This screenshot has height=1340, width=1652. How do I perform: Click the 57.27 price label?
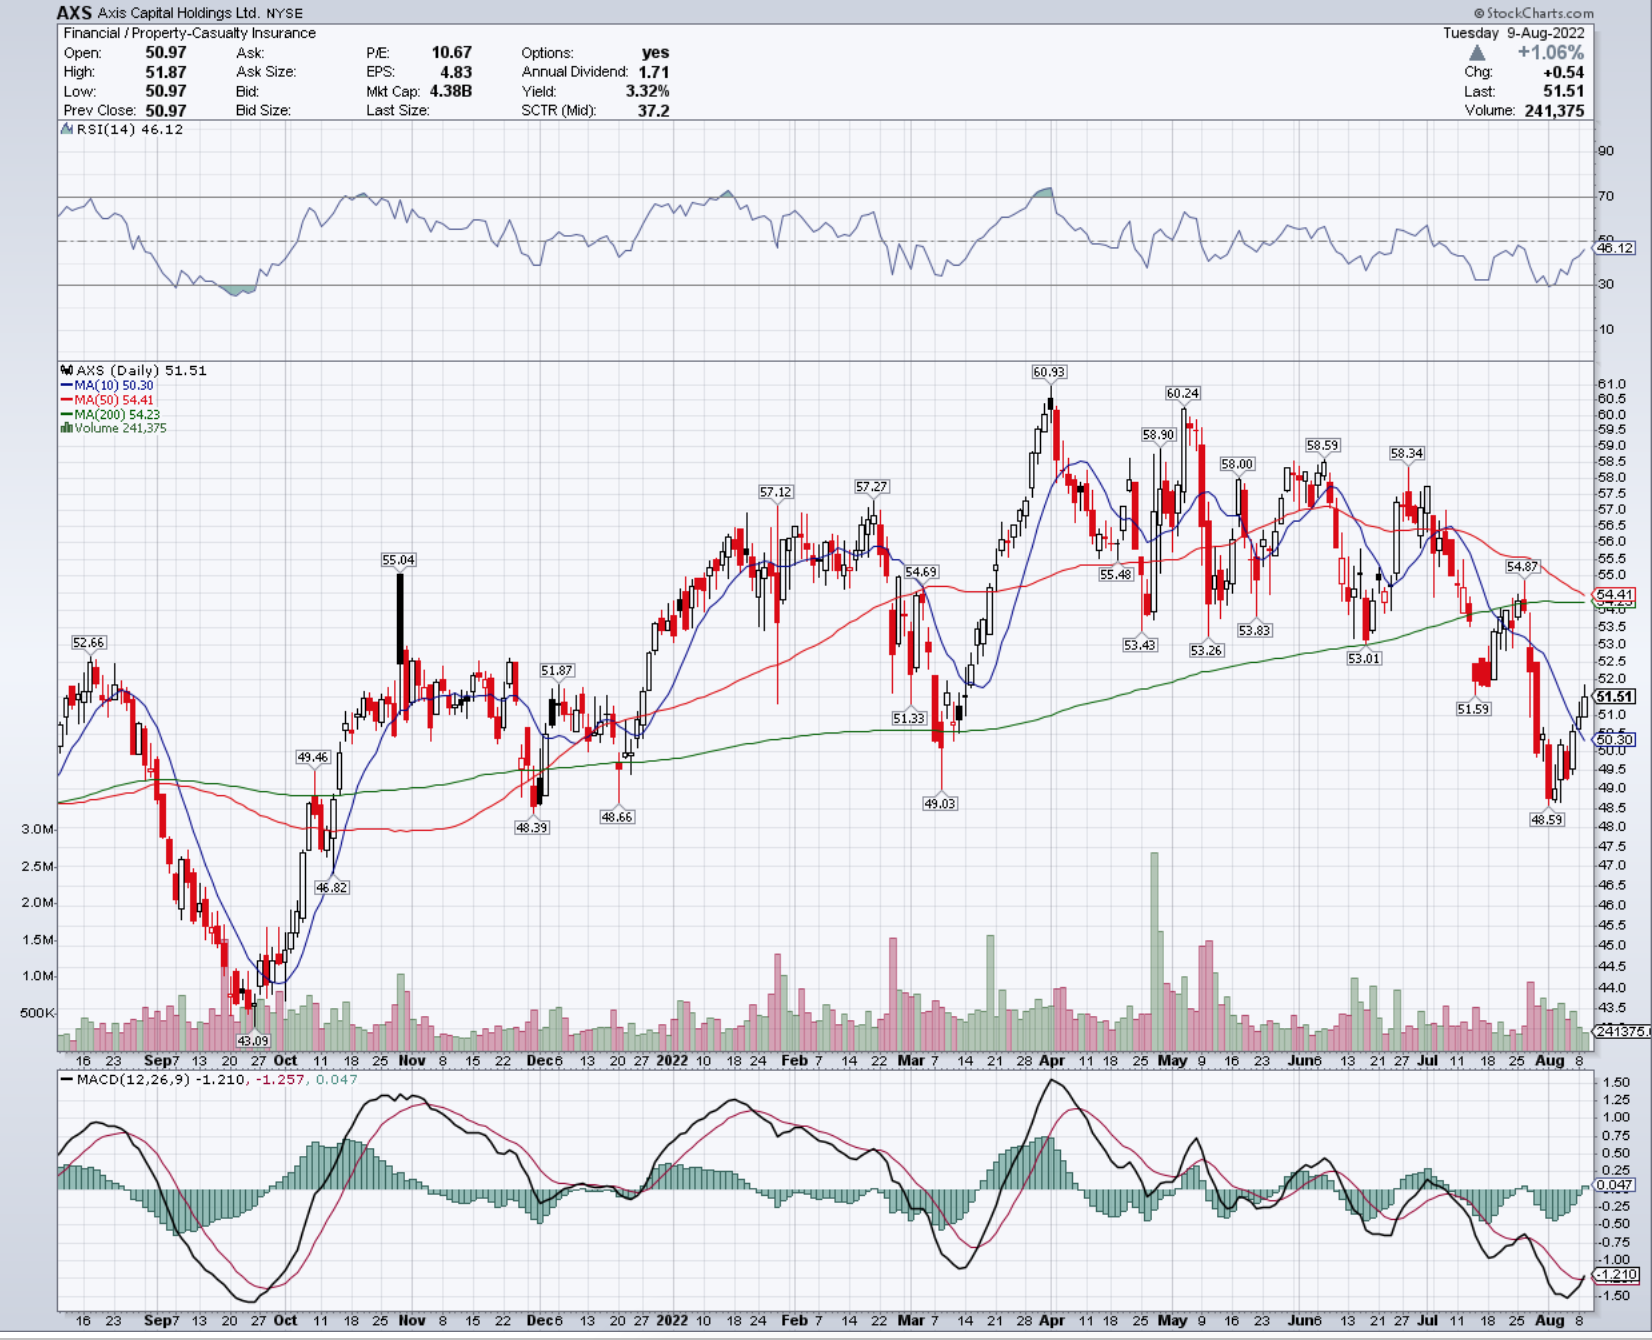click(x=871, y=487)
